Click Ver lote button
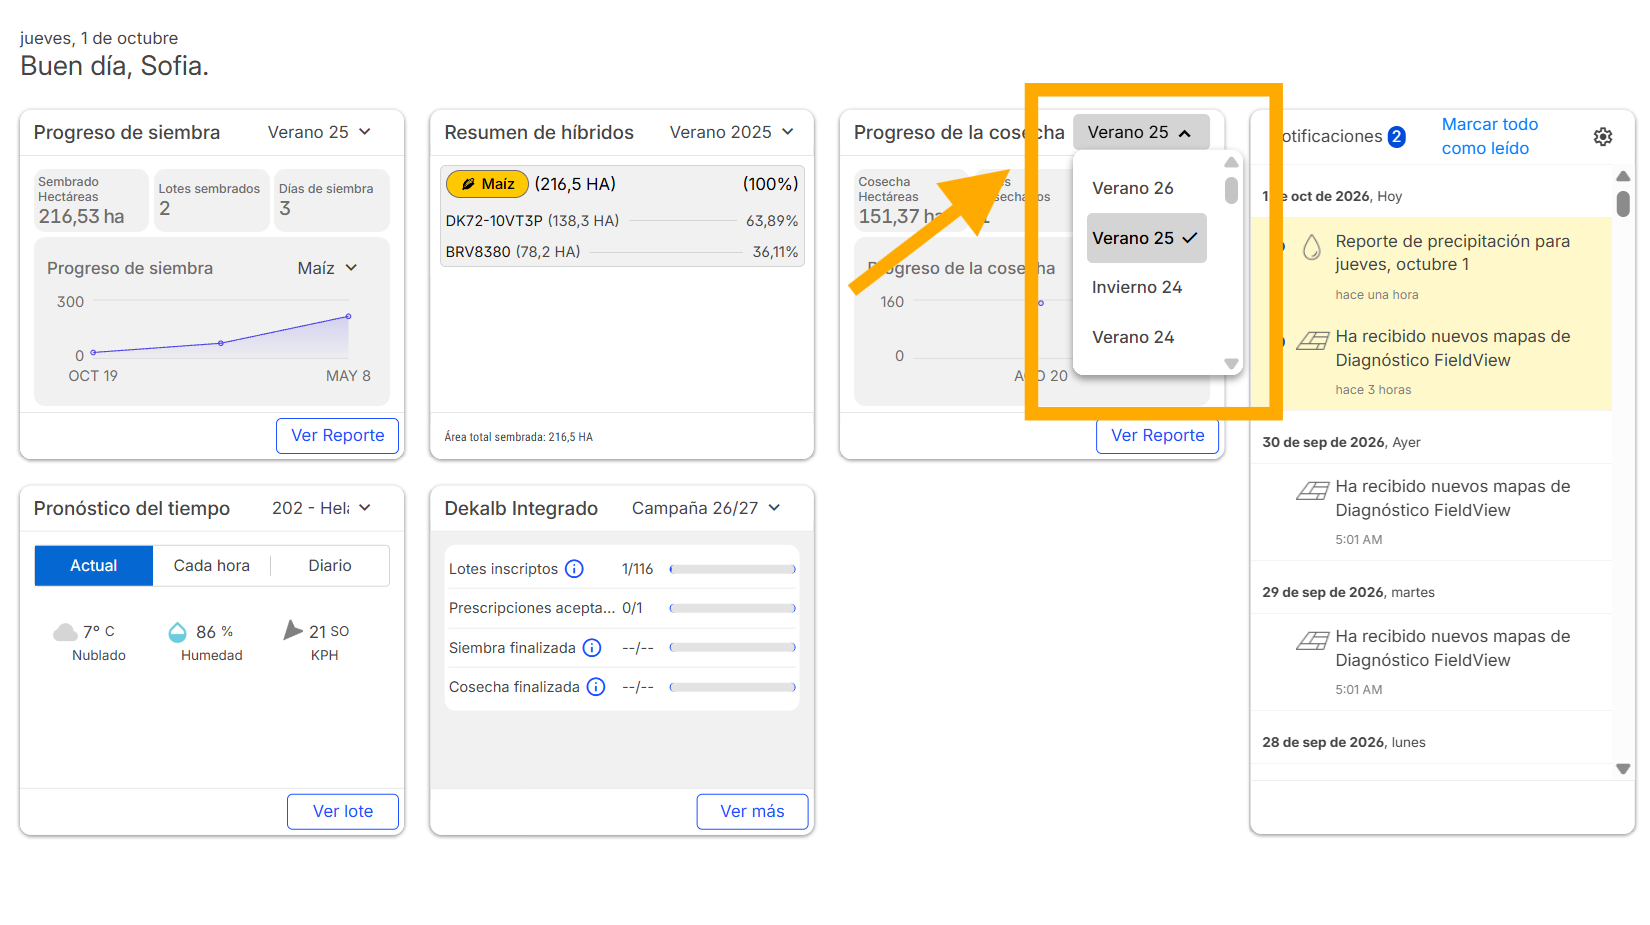Viewport: 1650px width, 925px height. (x=343, y=812)
